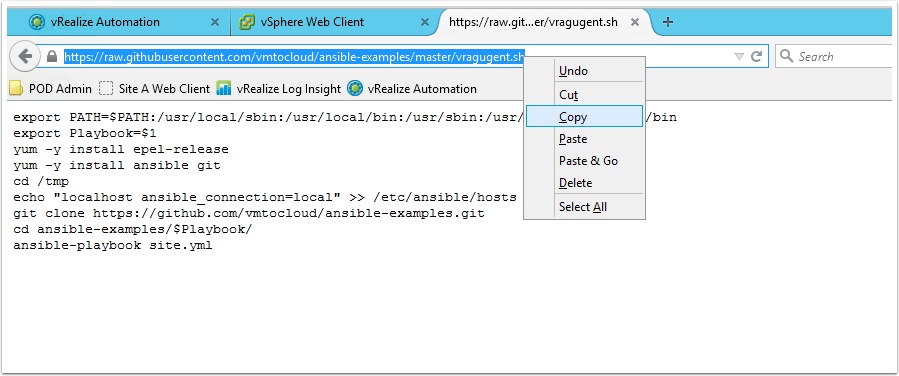Image resolution: width=899 pixels, height=376 pixels.
Task: Close the vSphere Web Client tab
Action: click(425, 22)
